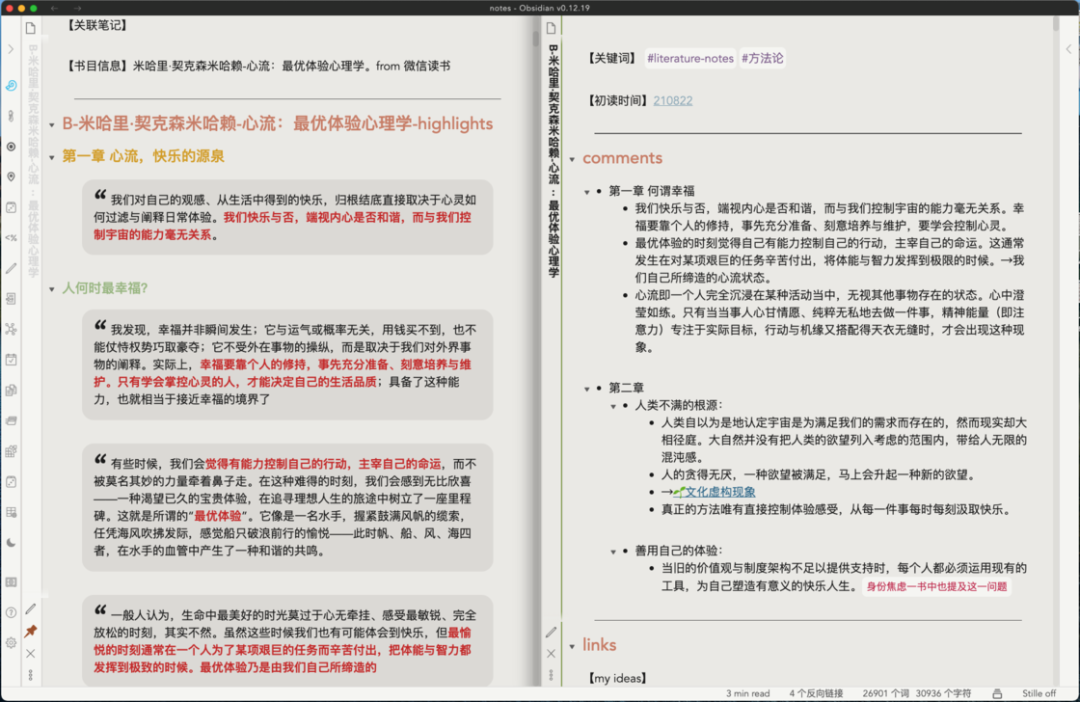Open the 210822 date link
This screenshot has height=702, width=1080.
click(672, 101)
